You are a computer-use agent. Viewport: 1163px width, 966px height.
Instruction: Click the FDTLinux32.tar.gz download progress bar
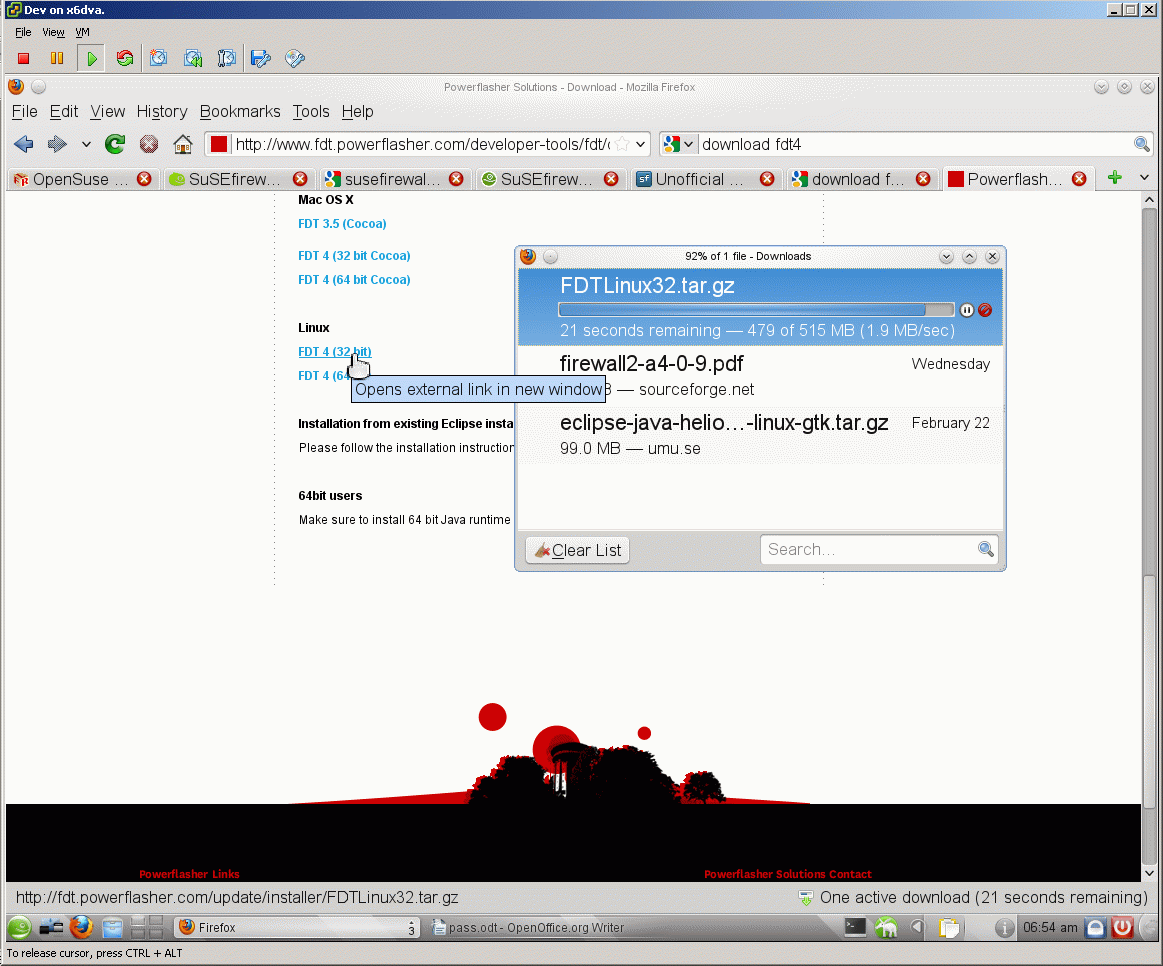pyautogui.click(x=756, y=309)
